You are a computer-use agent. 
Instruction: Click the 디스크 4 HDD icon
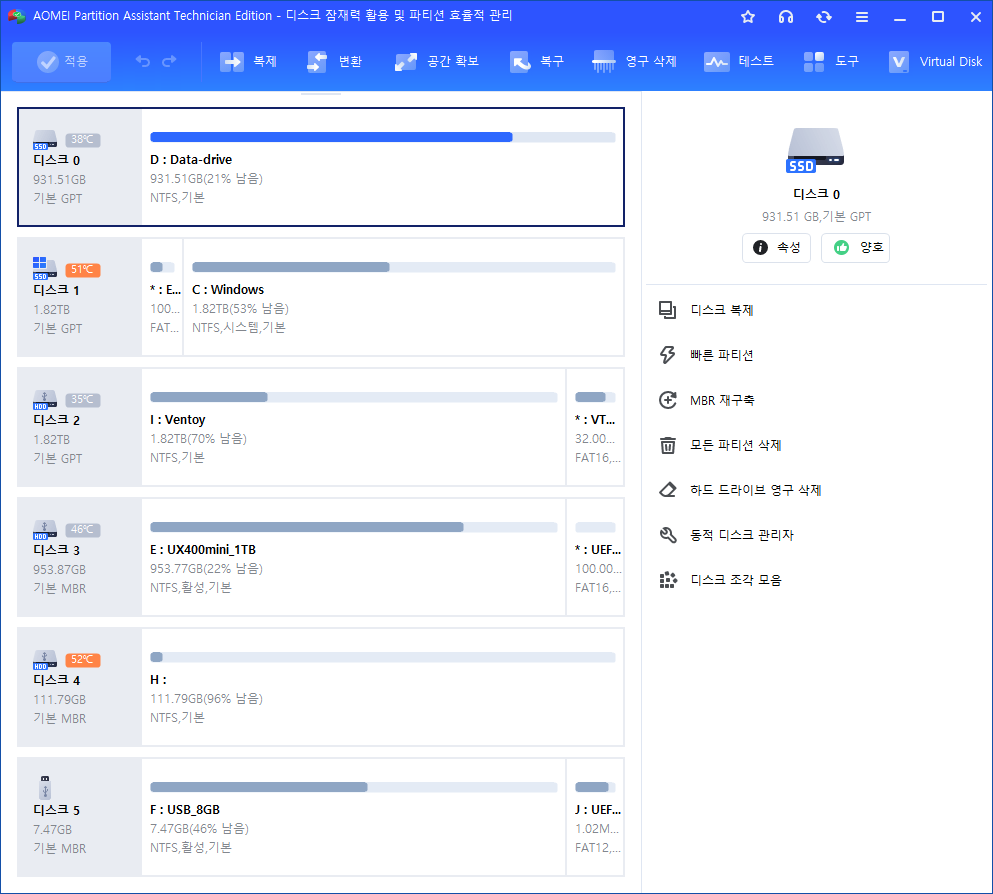(x=45, y=660)
